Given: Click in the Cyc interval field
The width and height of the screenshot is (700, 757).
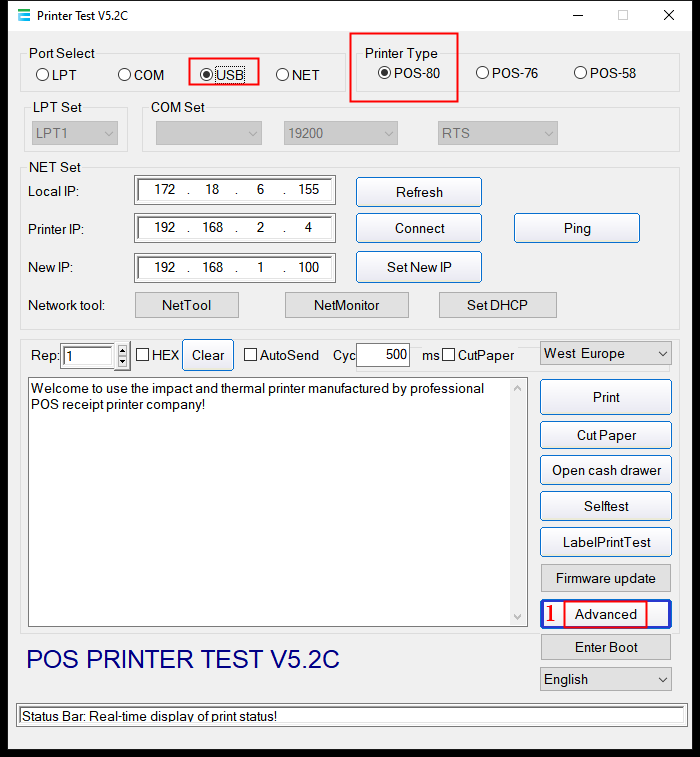Looking at the screenshot, I should pyautogui.click(x=382, y=355).
